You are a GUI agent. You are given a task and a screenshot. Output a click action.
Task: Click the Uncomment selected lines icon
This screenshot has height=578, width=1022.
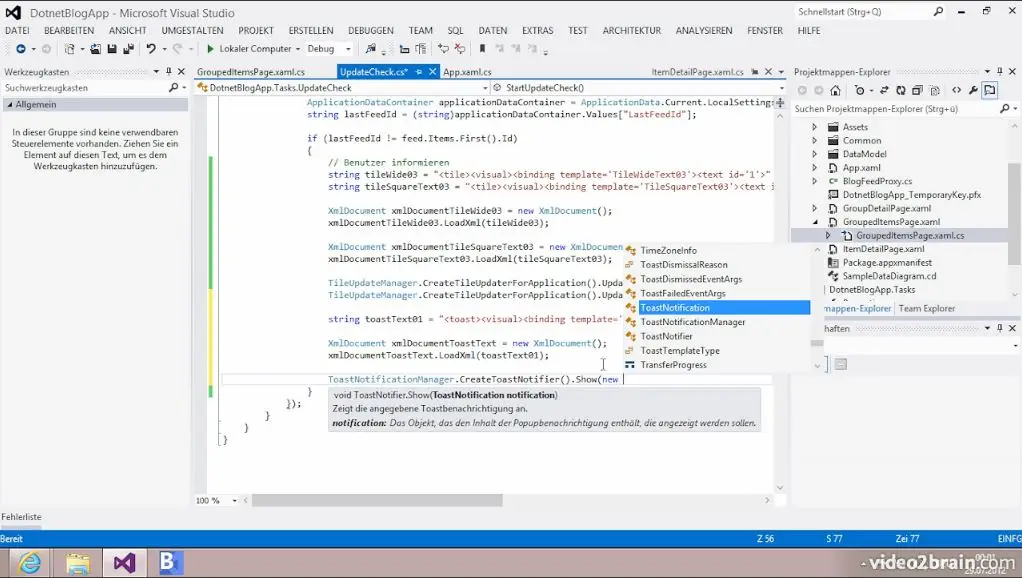point(460,49)
